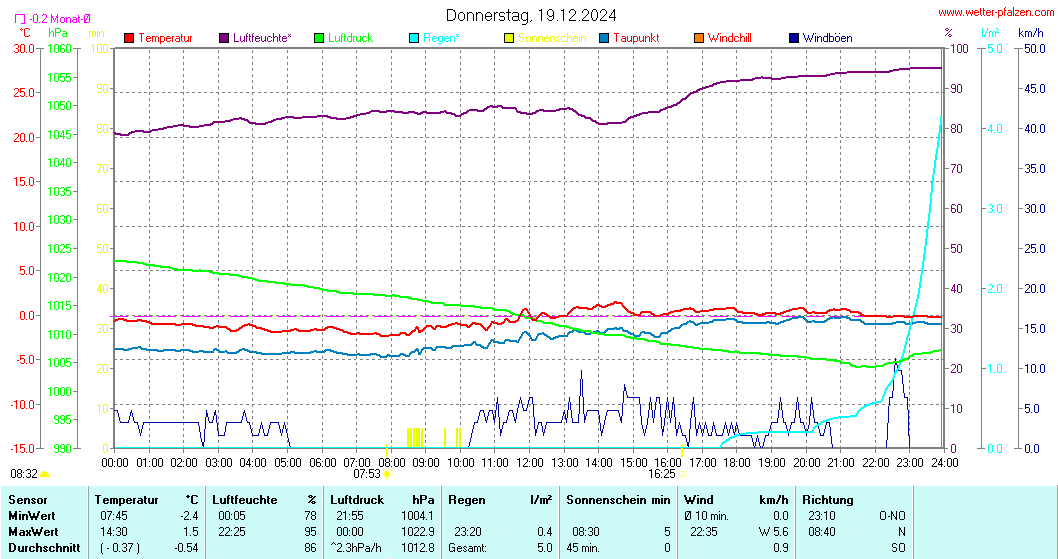Click the hPa axis unit label
This screenshot has width=1058, height=559.
pyautogui.click(x=58, y=32)
